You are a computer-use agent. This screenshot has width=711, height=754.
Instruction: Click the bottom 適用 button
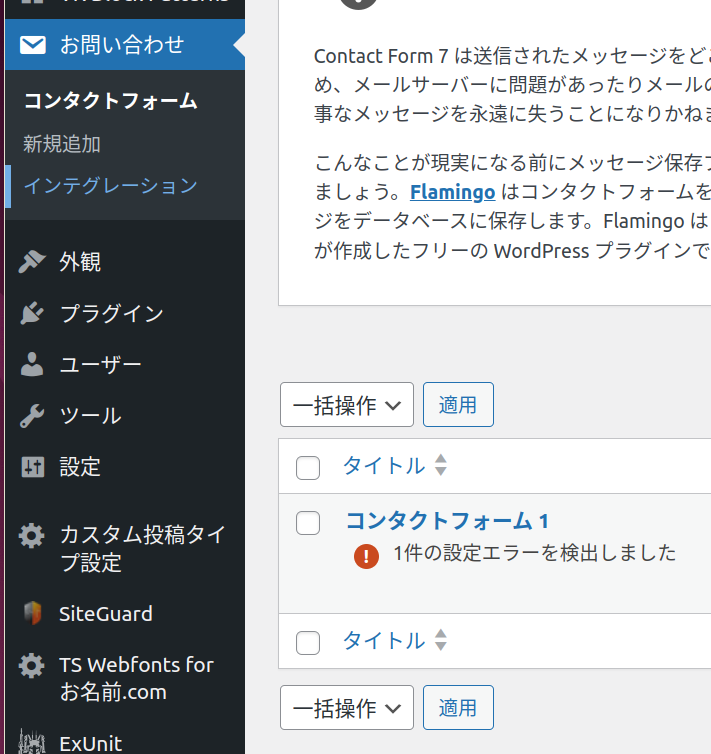coord(458,707)
